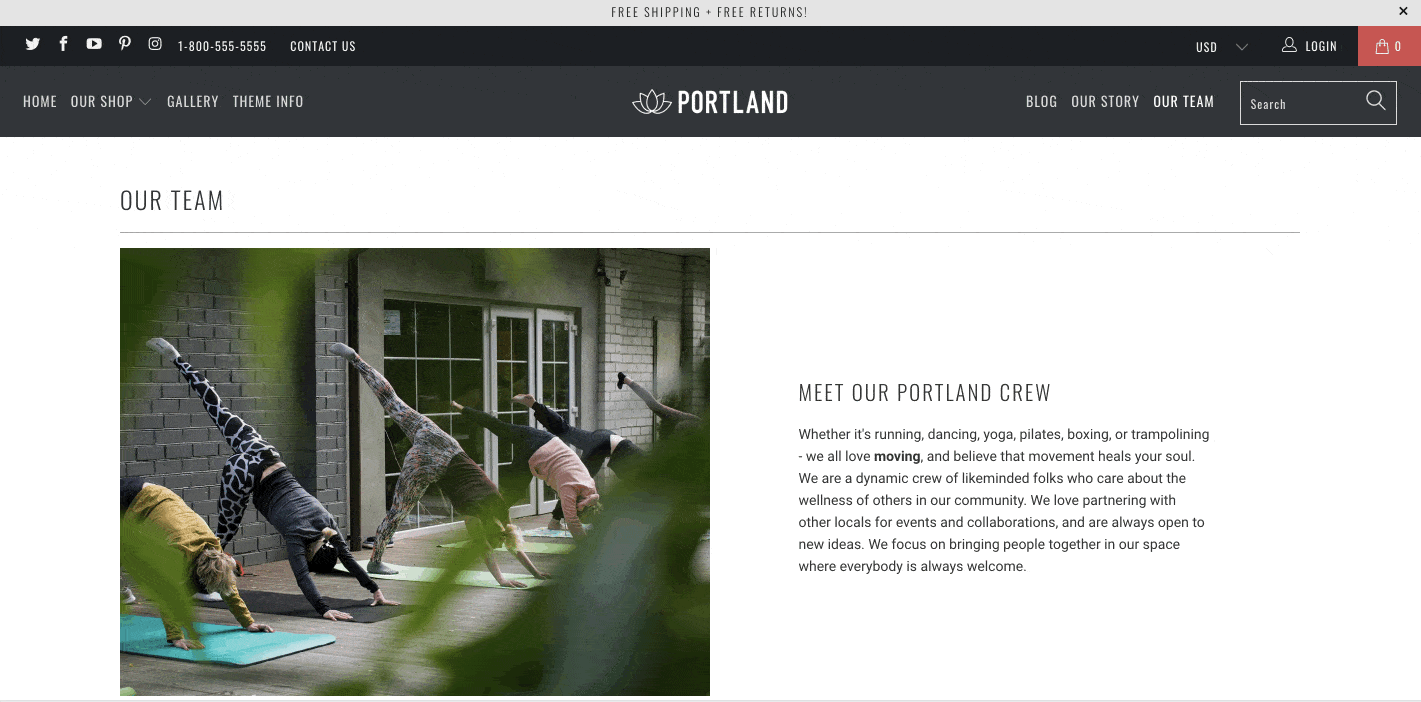The image size is (1421, 702).
Task: Click the Login user icon
Action: point(1289,45)
